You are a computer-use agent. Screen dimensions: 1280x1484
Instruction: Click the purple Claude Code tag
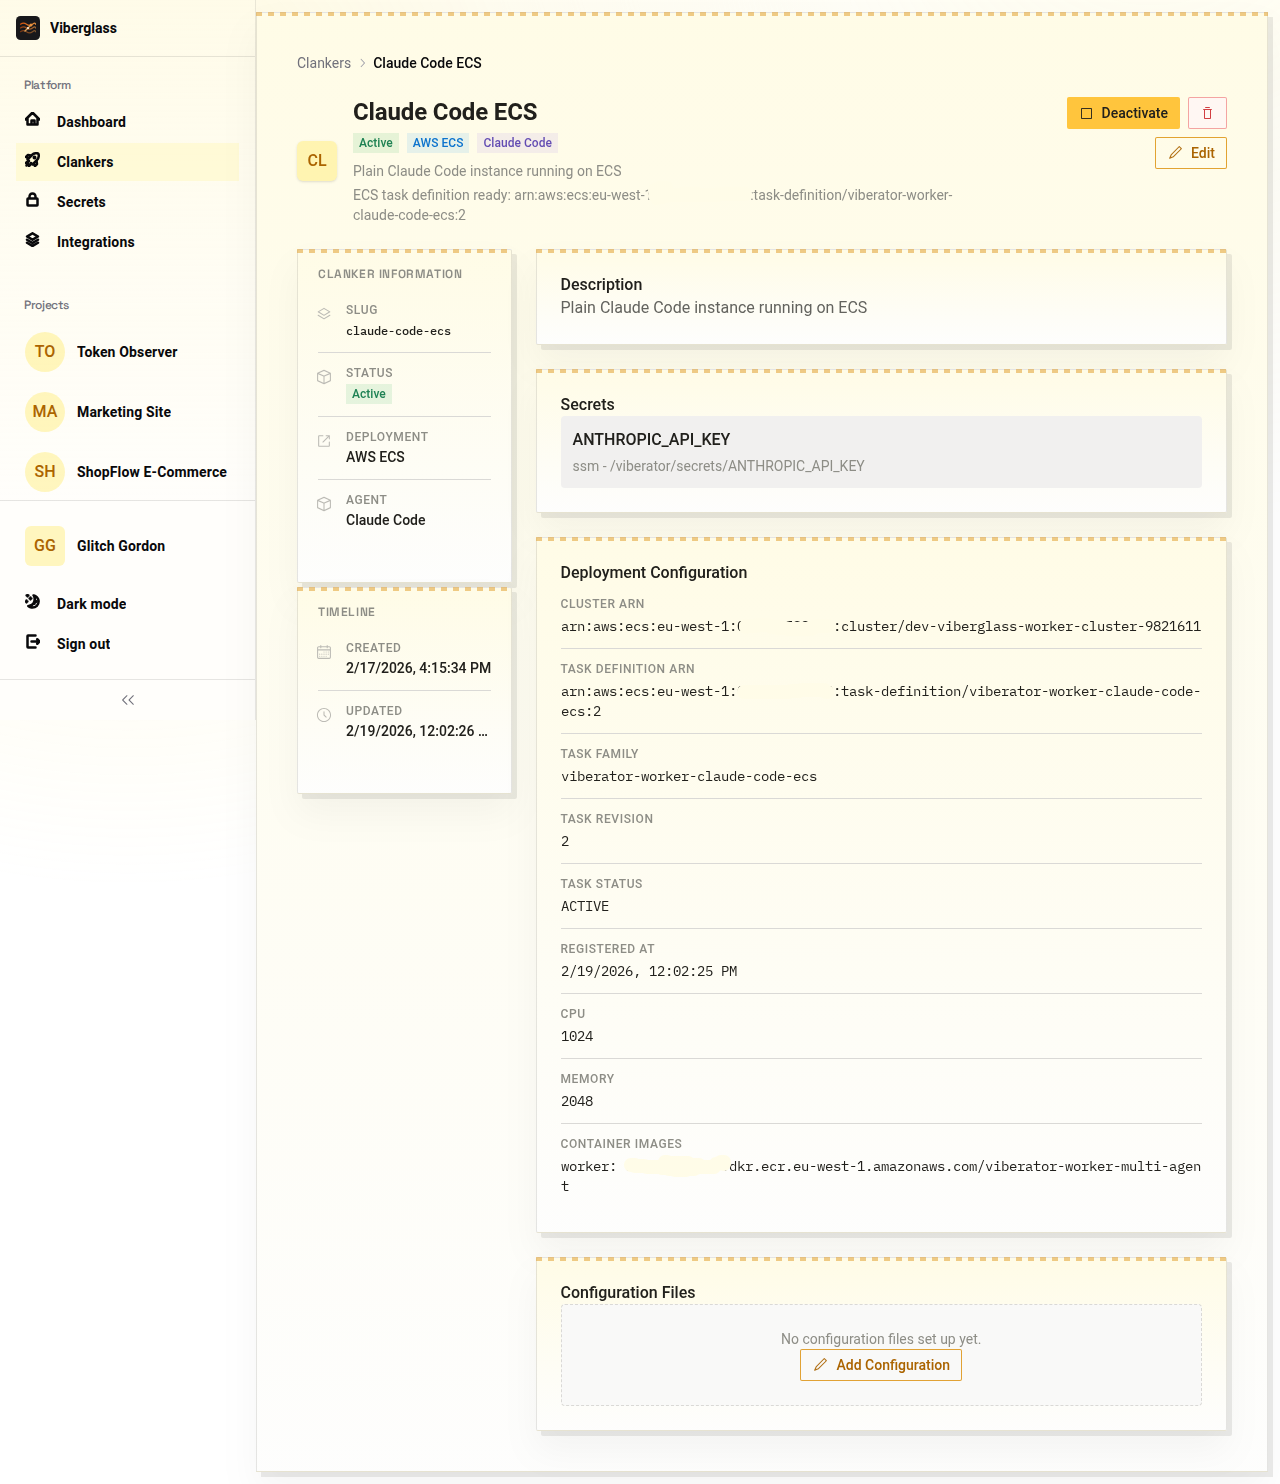point(517,143)
